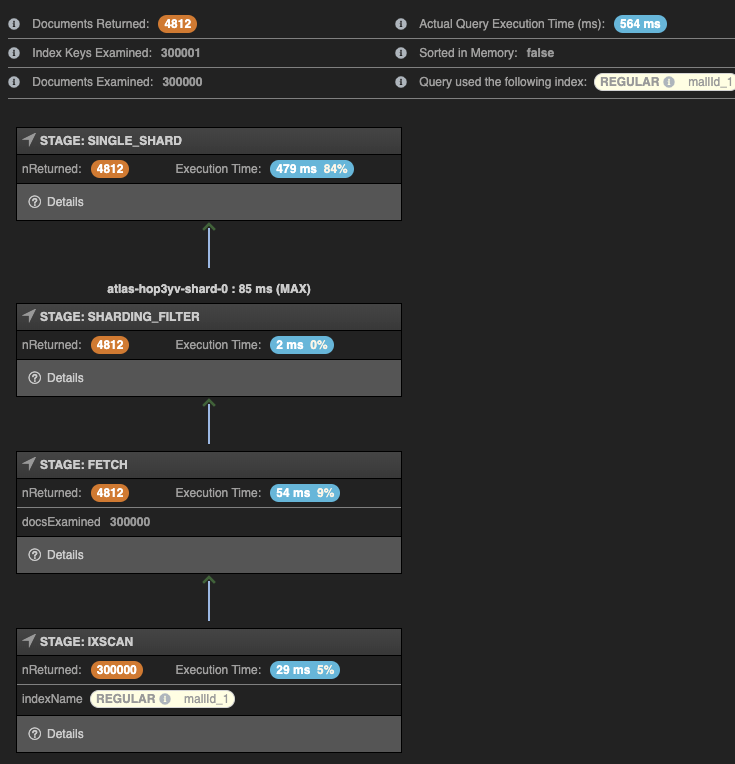Click STAGE: IXSCAN title
This screenshot has height=764, width=735.
point(86,641)
